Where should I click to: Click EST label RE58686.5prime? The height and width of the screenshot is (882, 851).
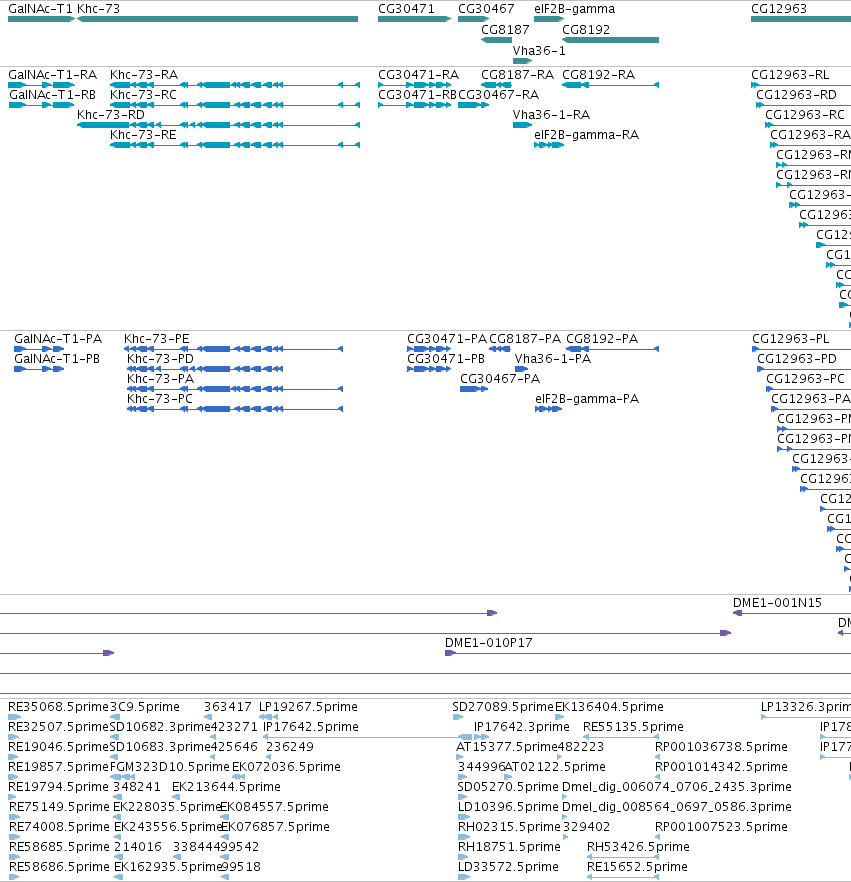pyautogui.click(x=59, y=867)
